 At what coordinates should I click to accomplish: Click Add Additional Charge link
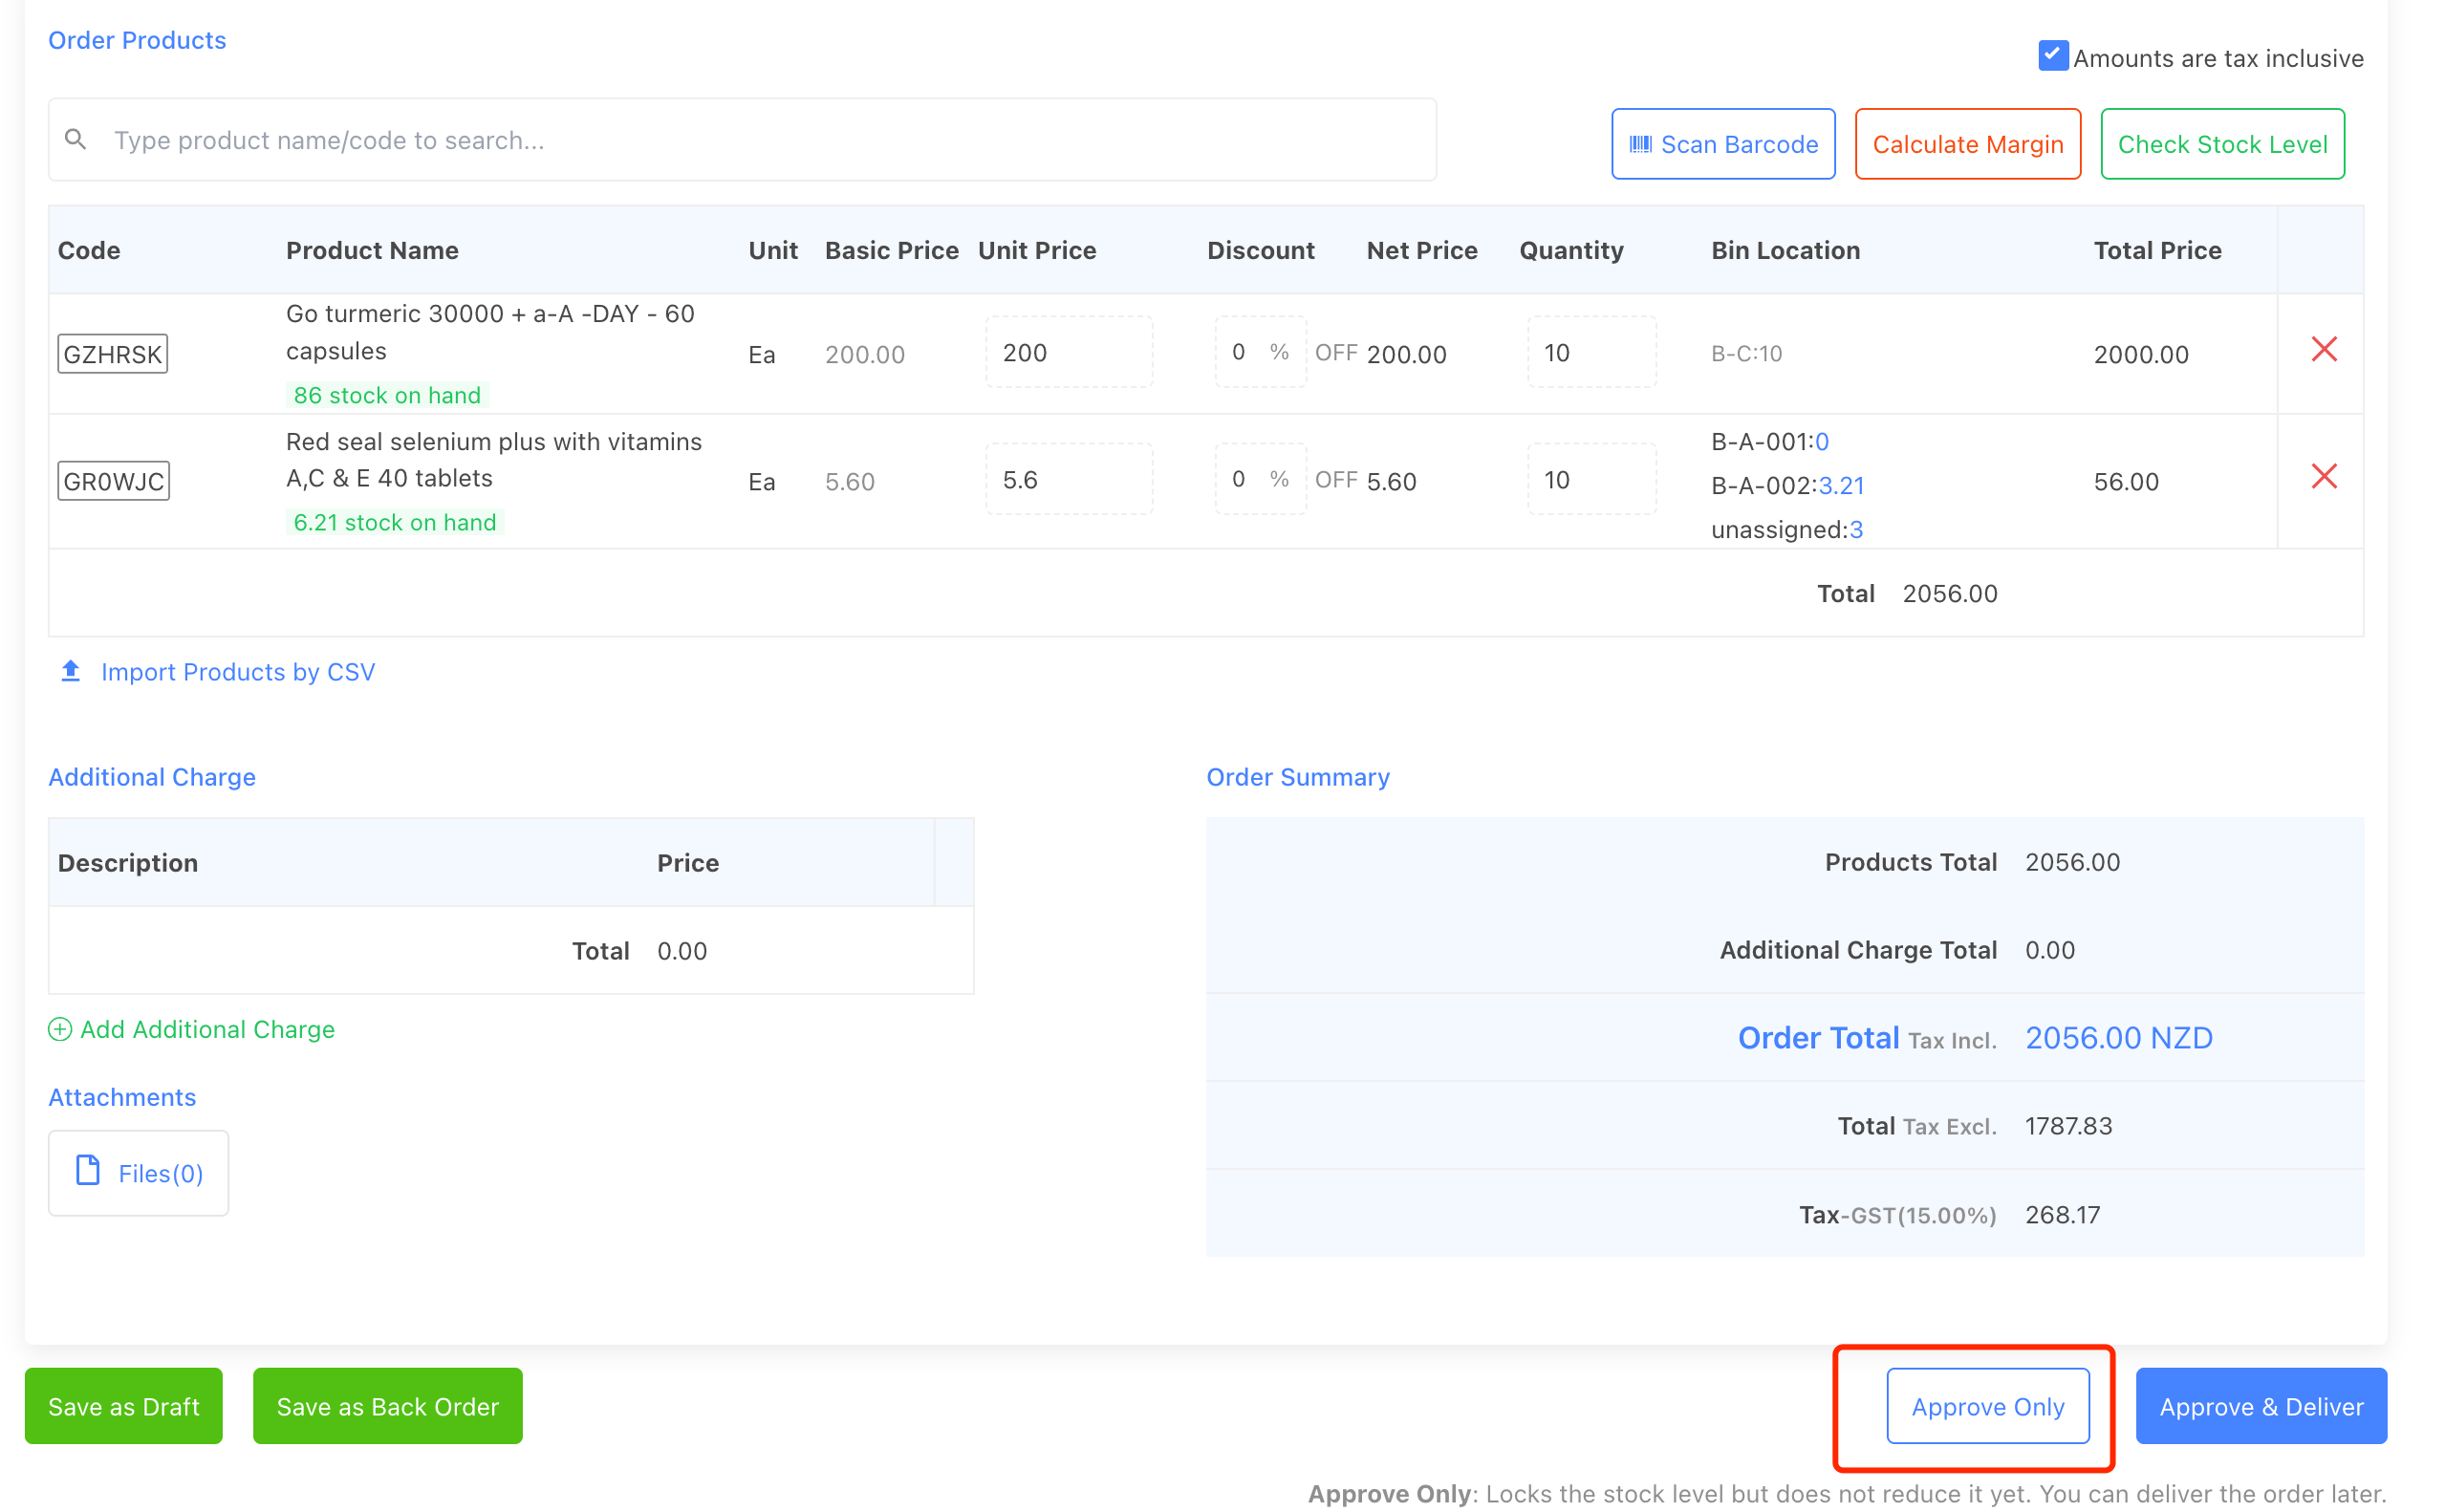pyautogui.click(x=207, y=1029)
